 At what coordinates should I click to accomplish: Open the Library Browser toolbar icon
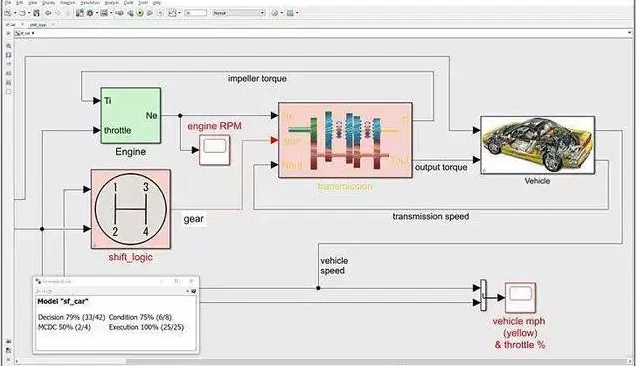point(80,13)
